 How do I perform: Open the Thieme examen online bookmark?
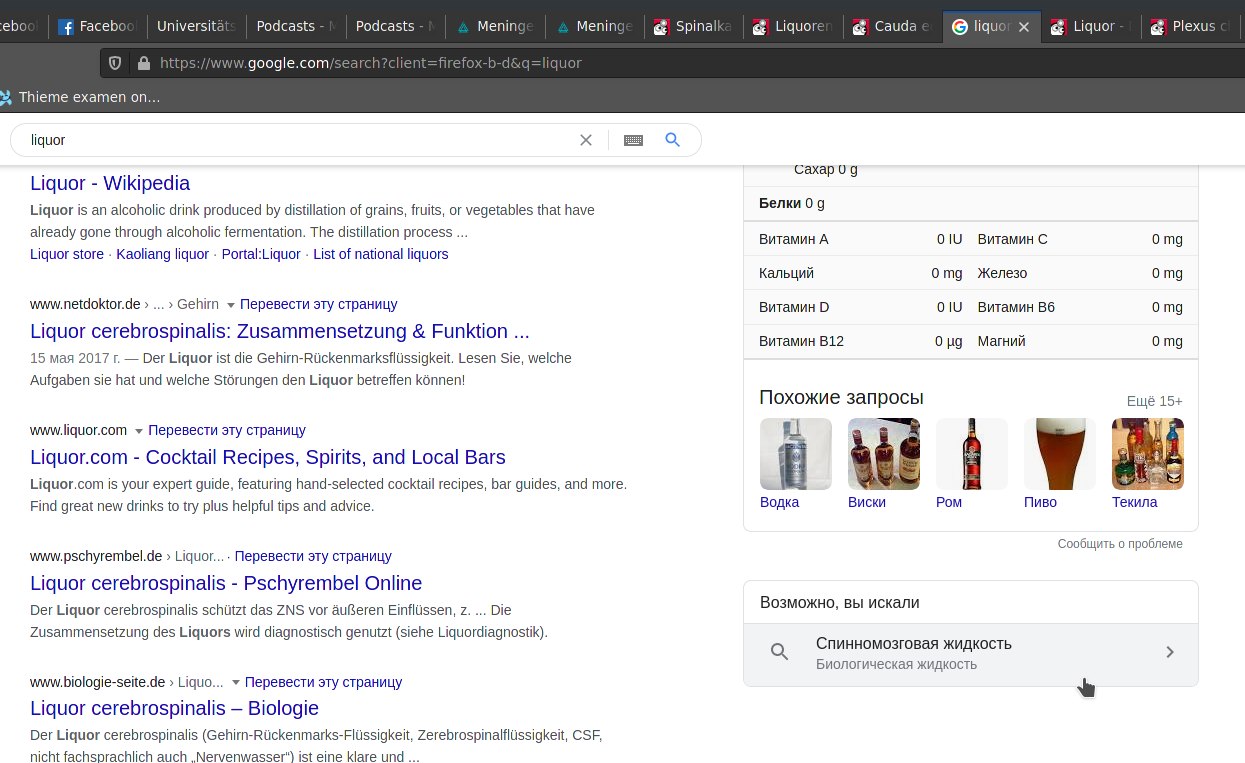(80, 97)
